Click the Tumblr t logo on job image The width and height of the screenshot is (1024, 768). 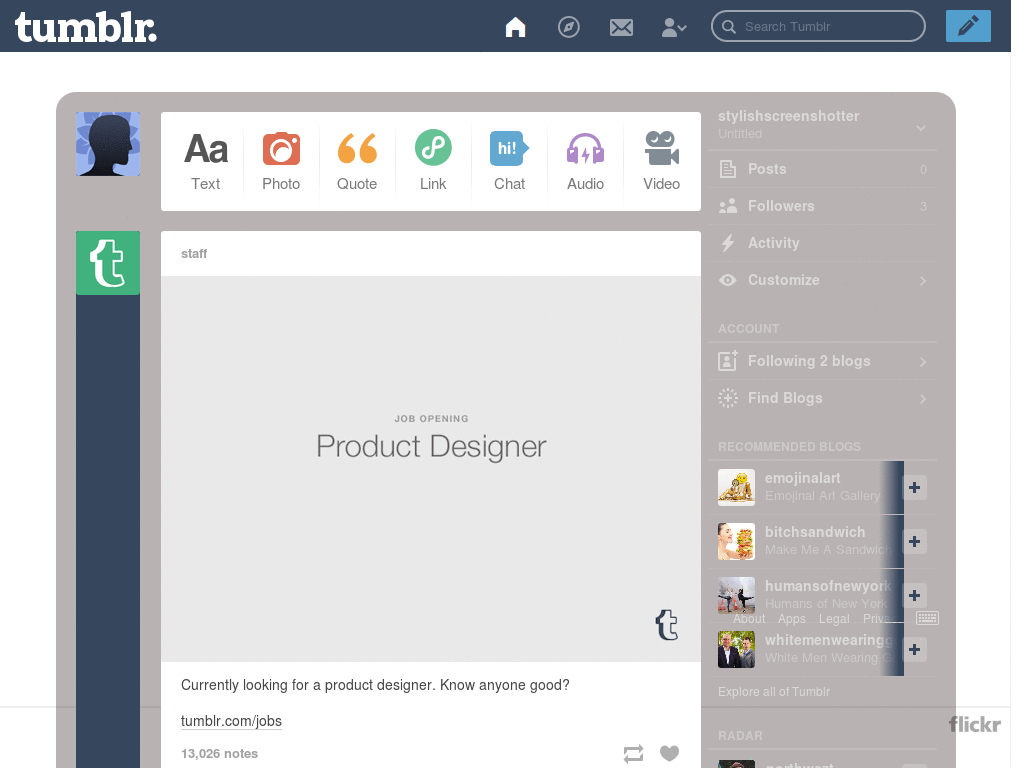coord(667,625)
